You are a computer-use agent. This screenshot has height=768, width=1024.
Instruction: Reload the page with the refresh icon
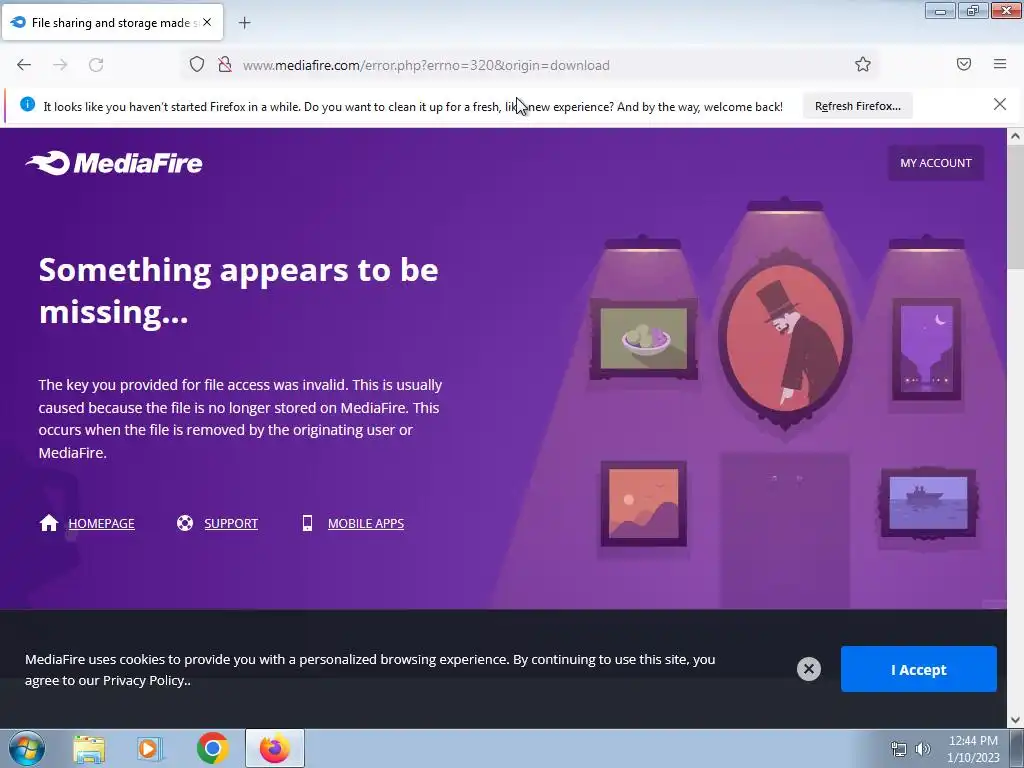click(96, 65)
